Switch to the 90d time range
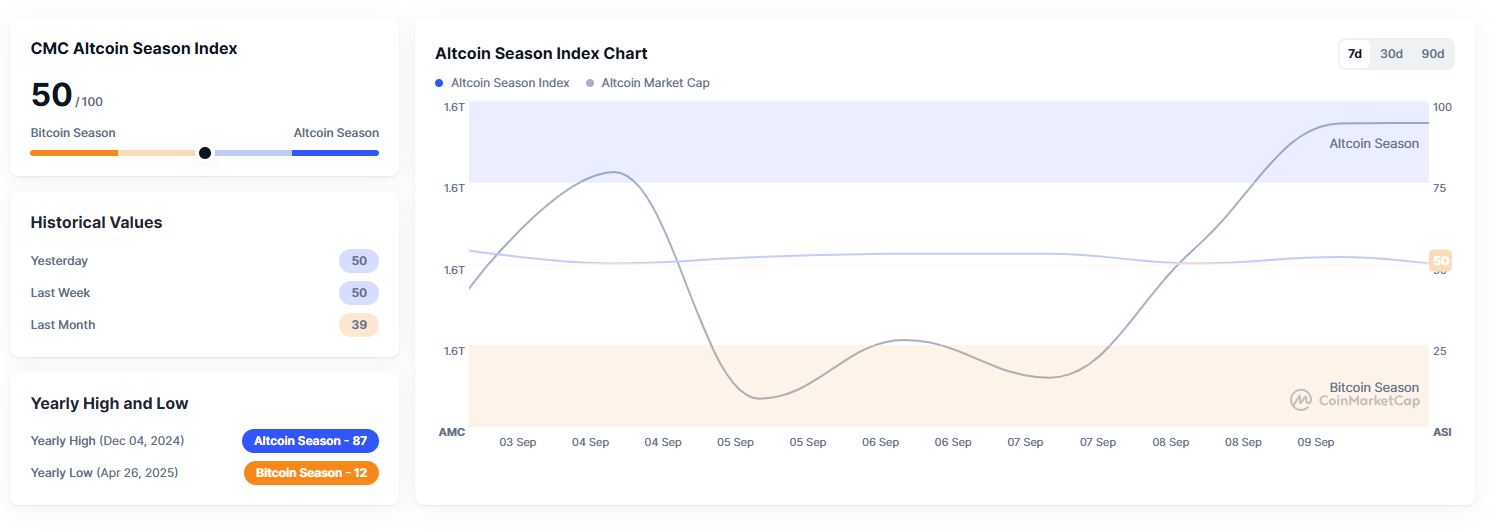Image resolution: width=1491 pixels, height=531 pixels. (x=1433, y=54)
